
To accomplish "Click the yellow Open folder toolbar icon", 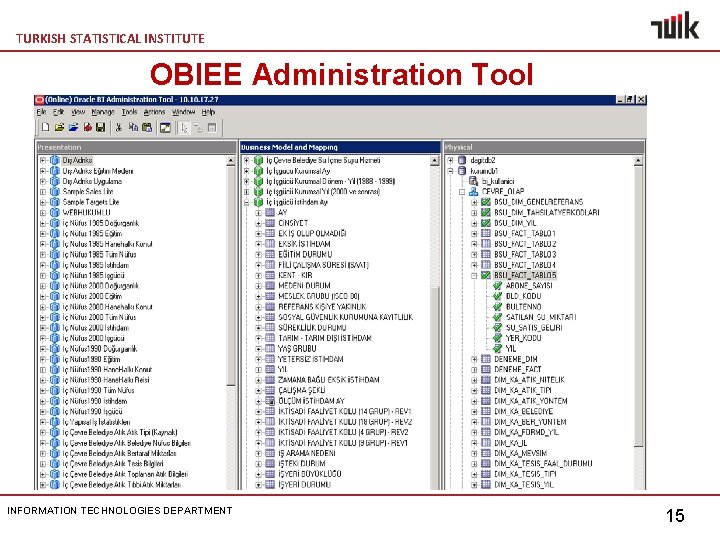I will pos(59,128).
